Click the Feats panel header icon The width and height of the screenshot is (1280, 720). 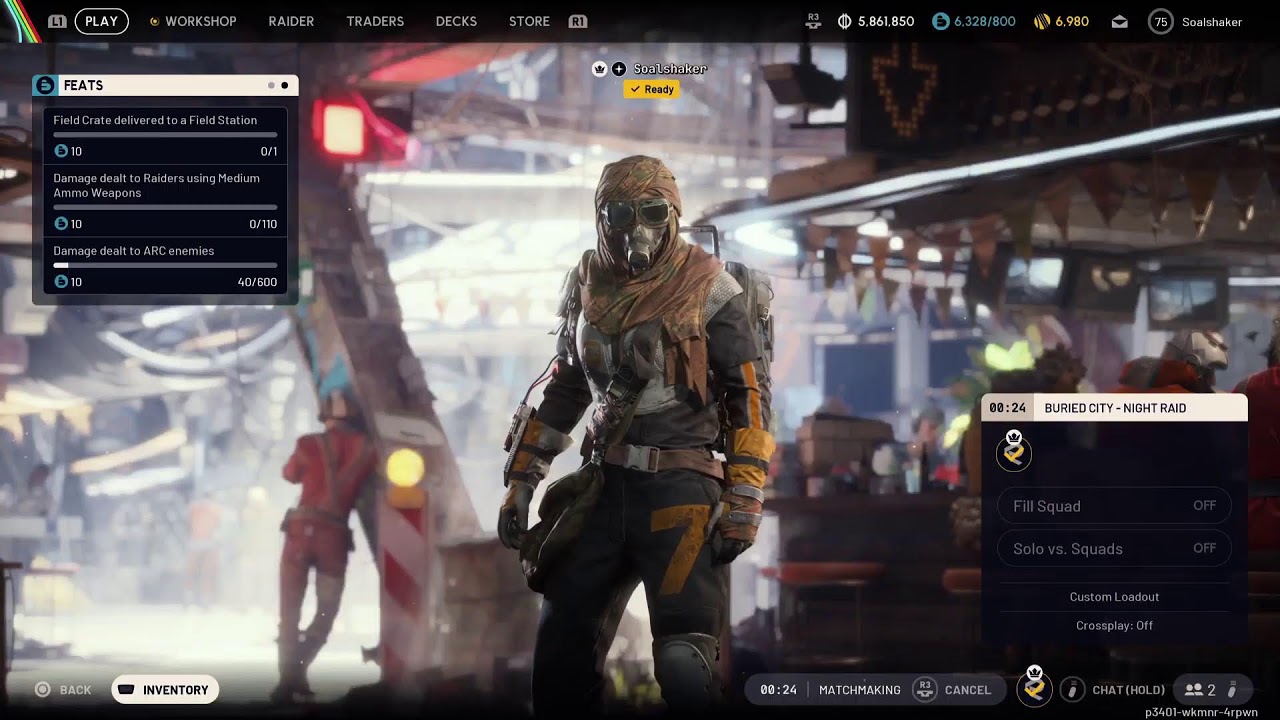point(45,85)
